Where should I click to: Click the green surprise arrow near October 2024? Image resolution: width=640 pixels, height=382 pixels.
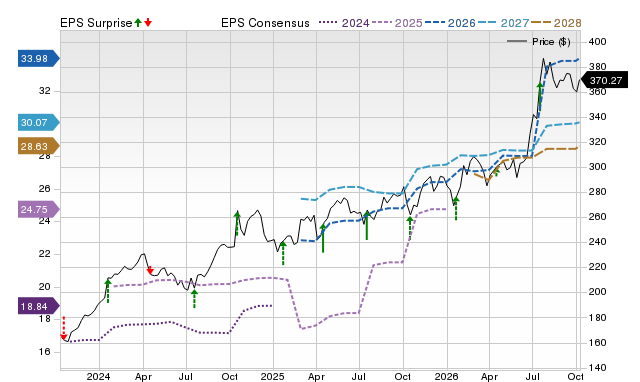pyautogui.click(x=237, y=223)
